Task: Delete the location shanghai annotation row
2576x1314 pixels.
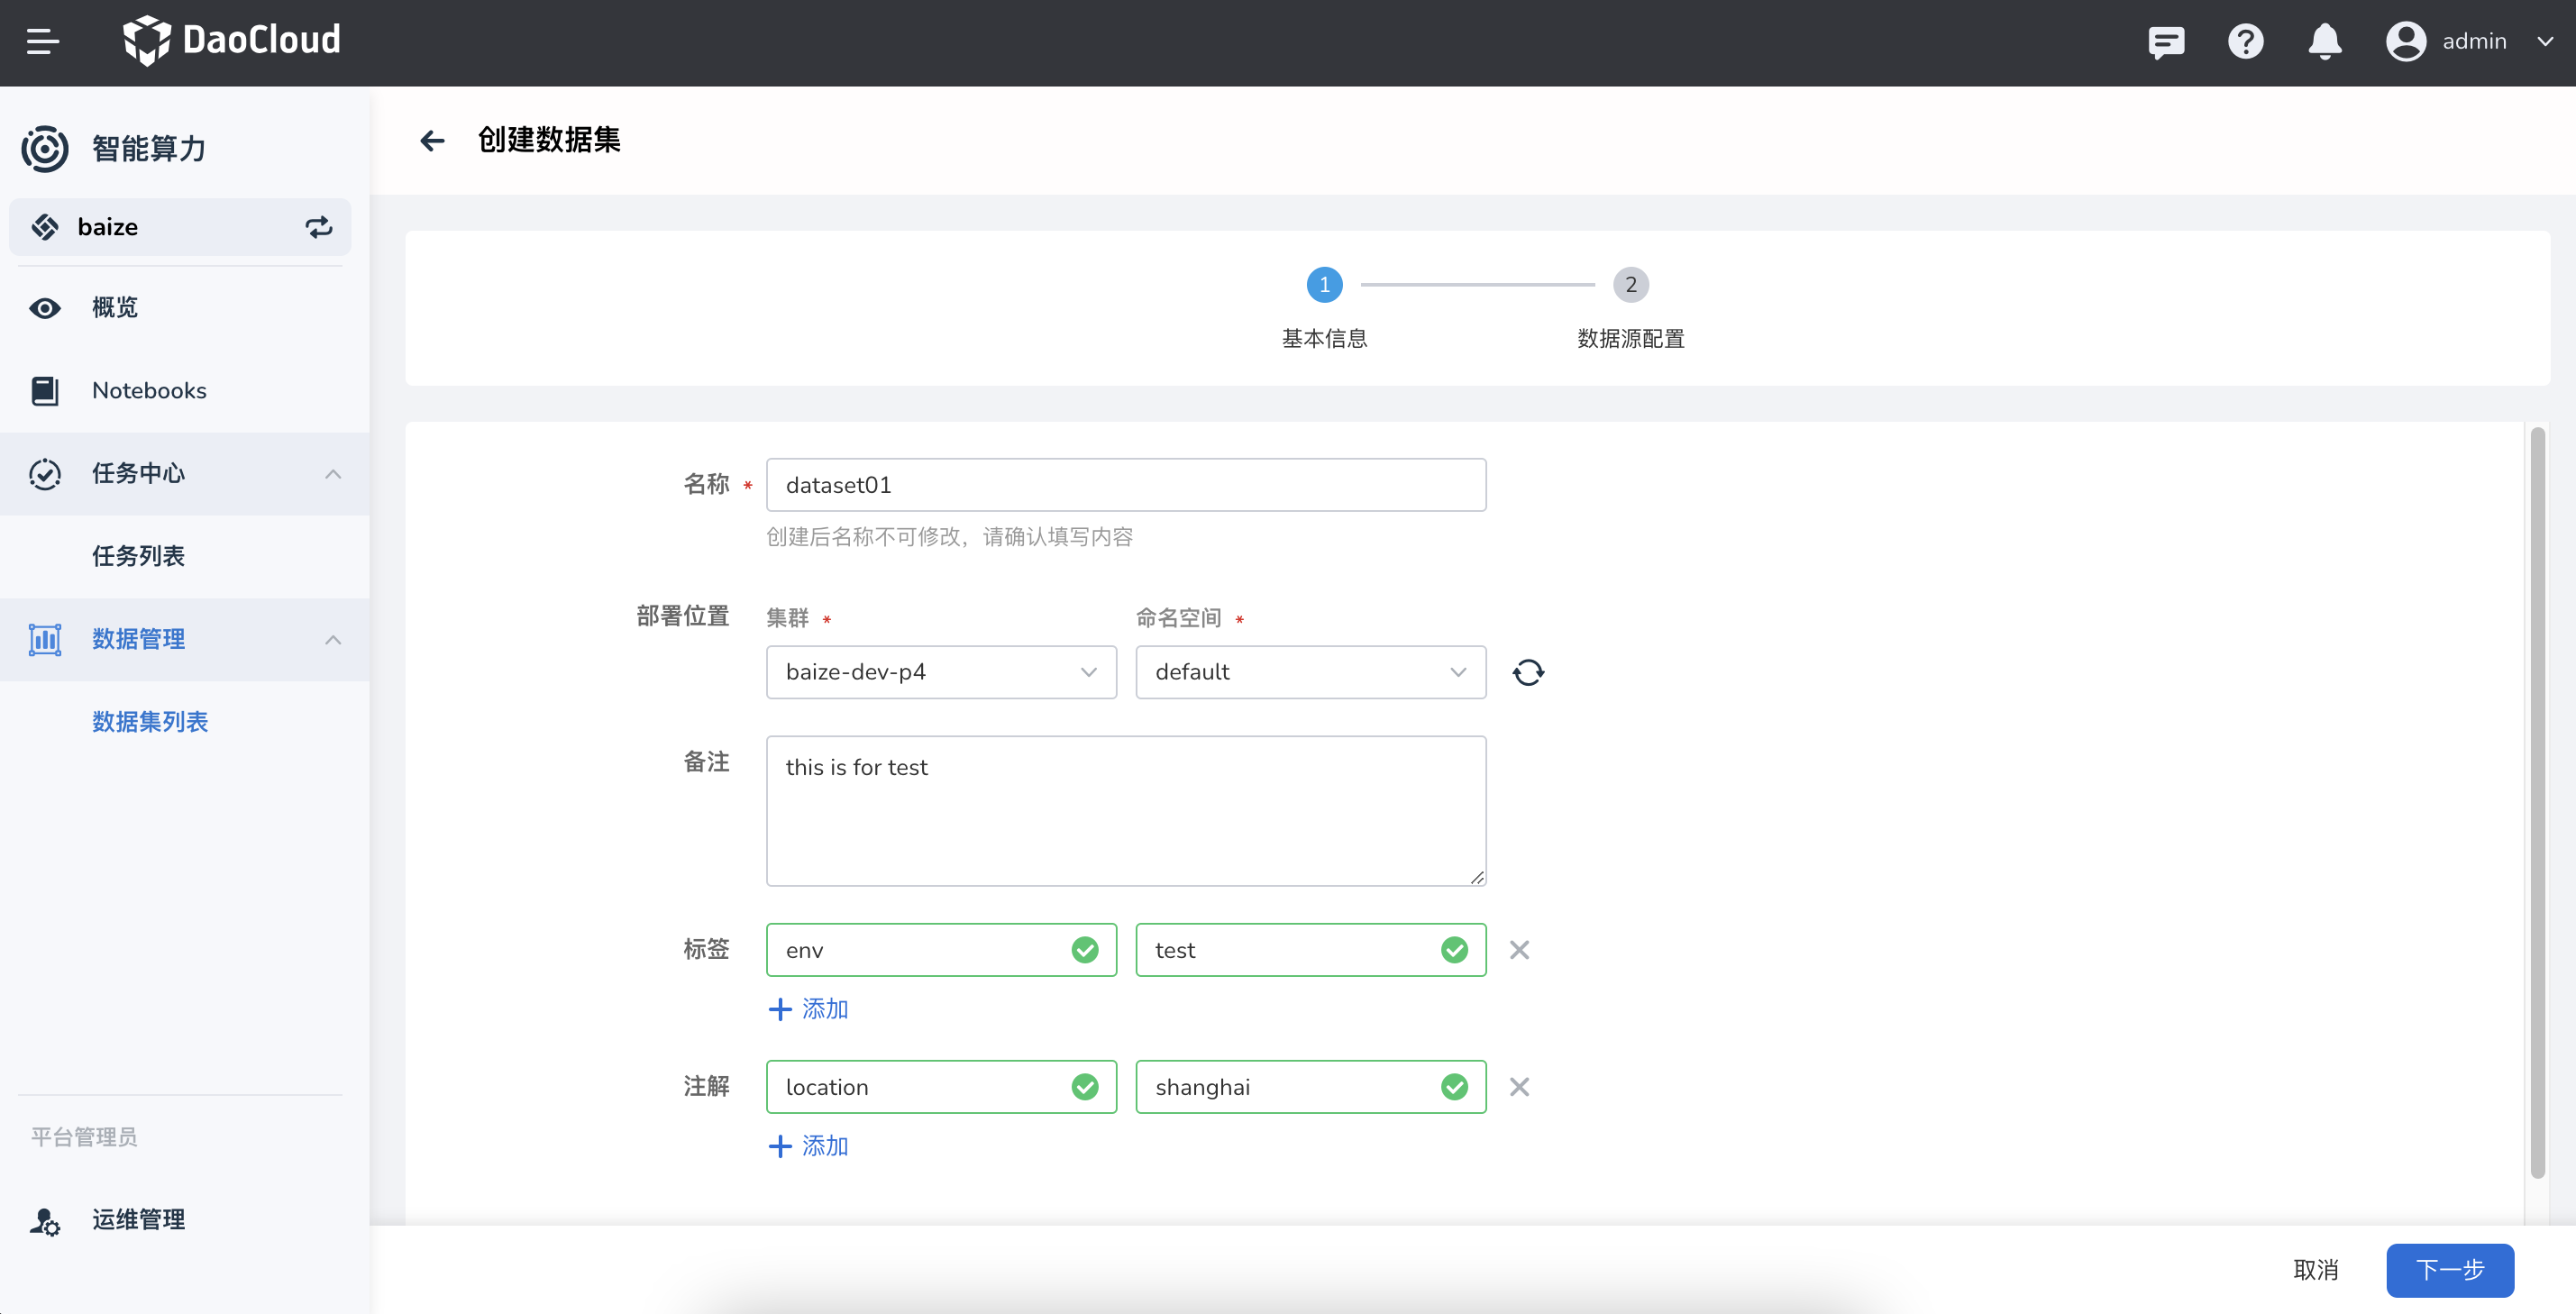Action: 1519,1087
